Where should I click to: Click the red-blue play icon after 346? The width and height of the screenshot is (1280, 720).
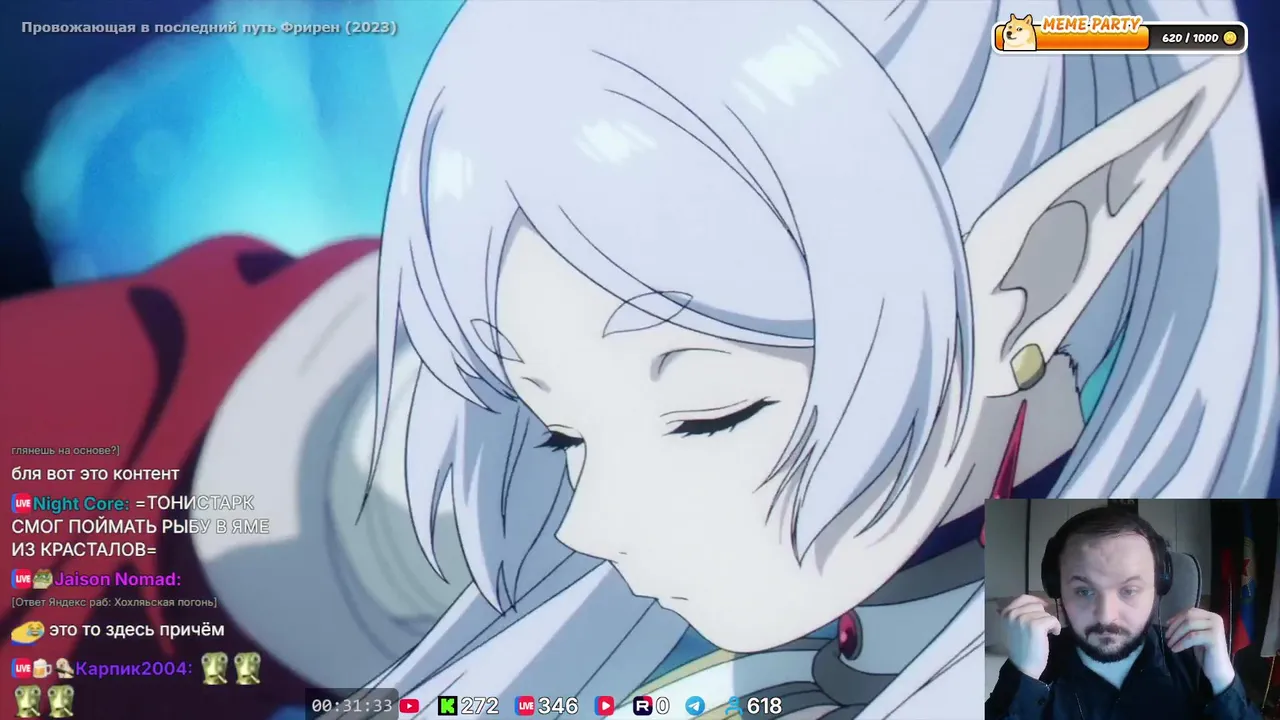pyautogui.click(x=604, y=706)
